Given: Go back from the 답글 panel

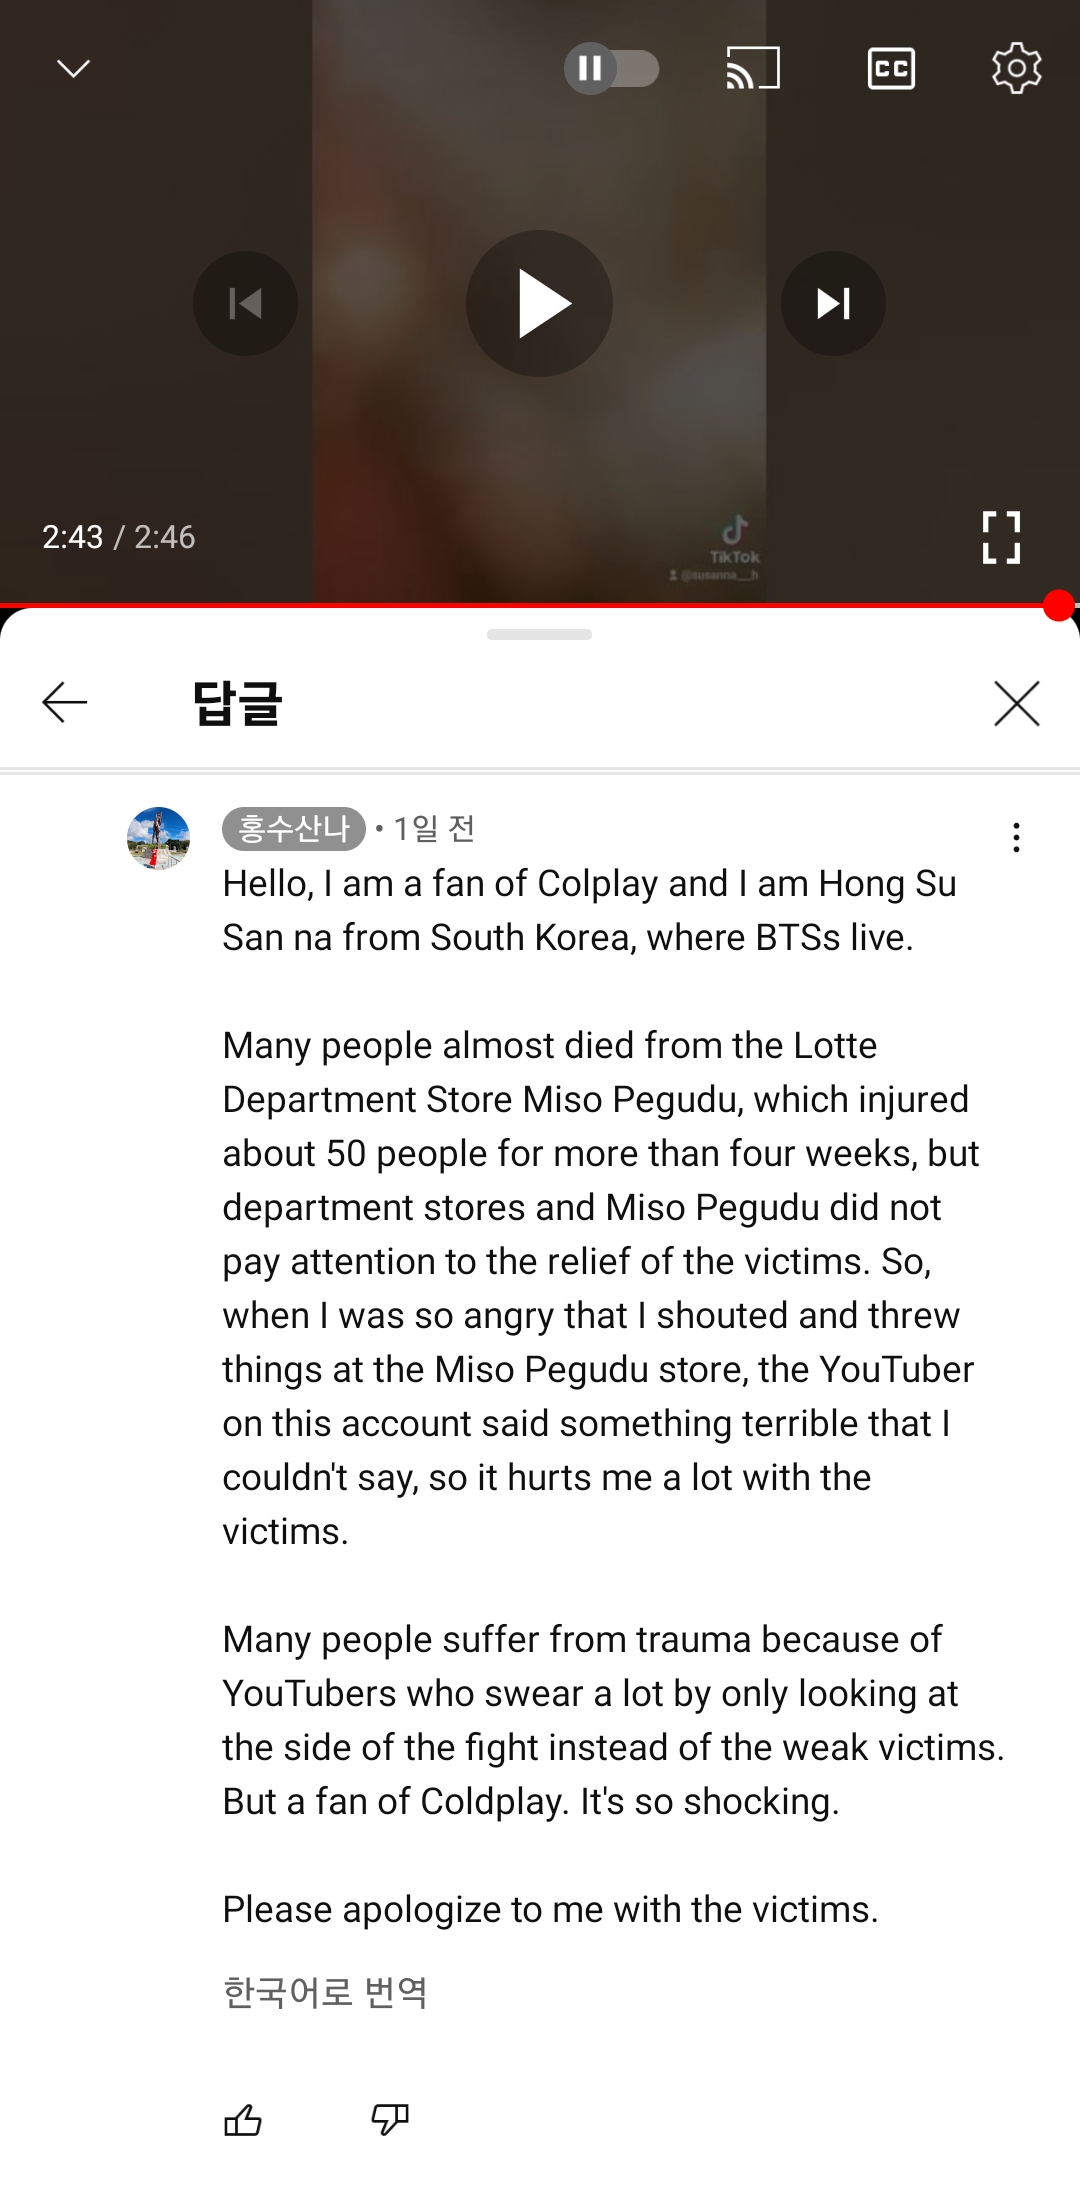Looking at the screenshot, I should click(x=65, y=703).
